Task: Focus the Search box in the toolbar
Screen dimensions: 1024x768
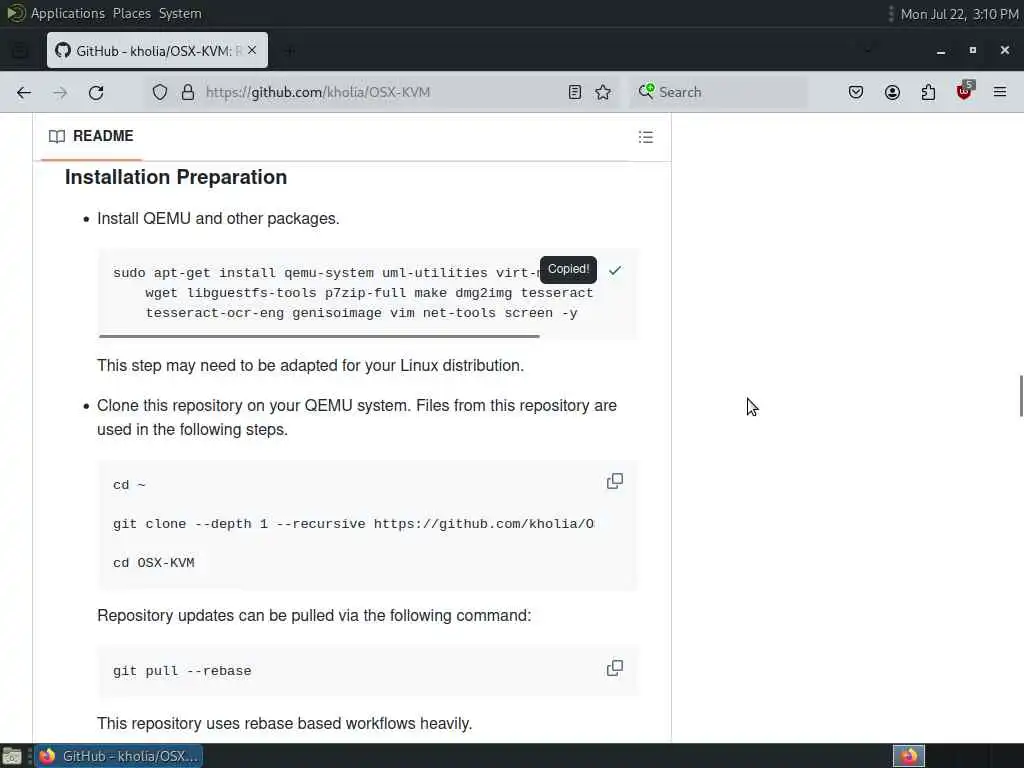Action: (x=718, y=92)
